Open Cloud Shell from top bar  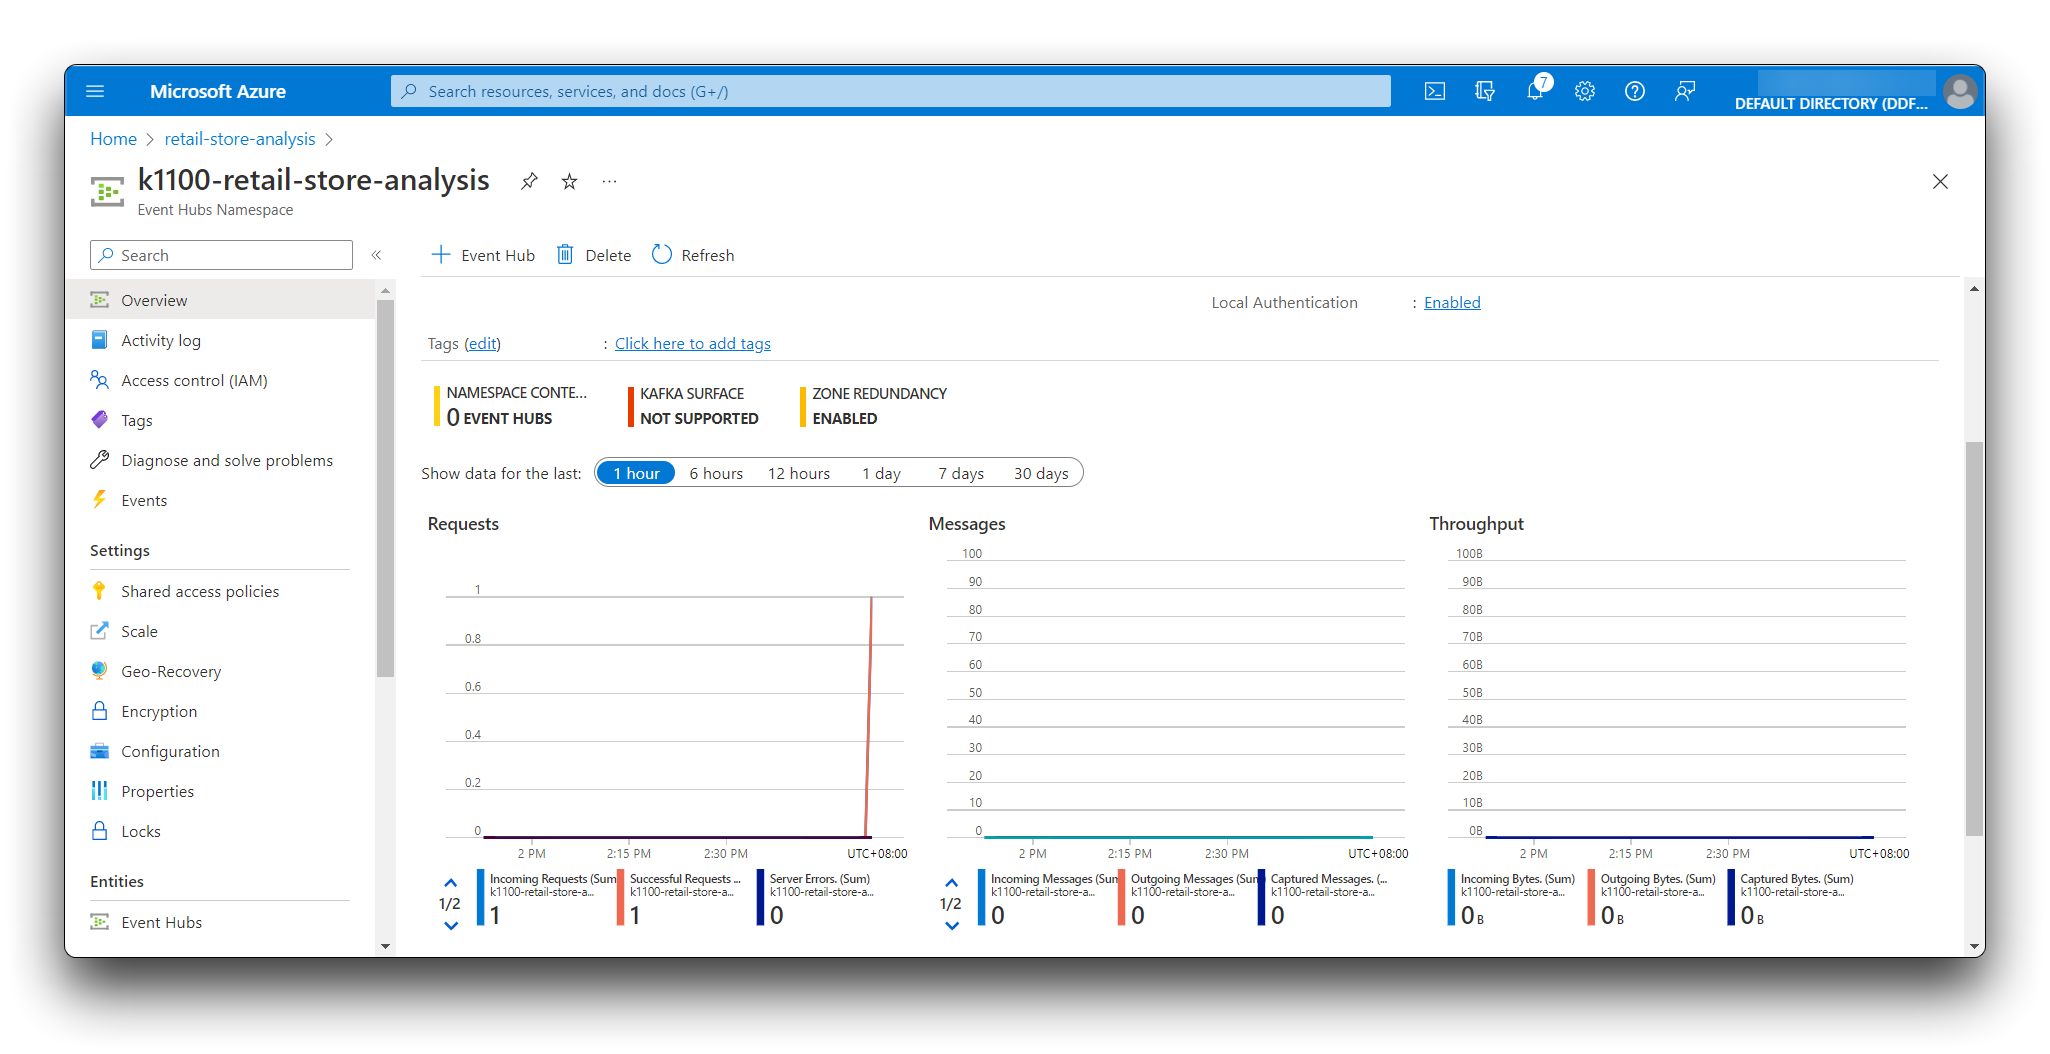click(x=1435, y=91)
